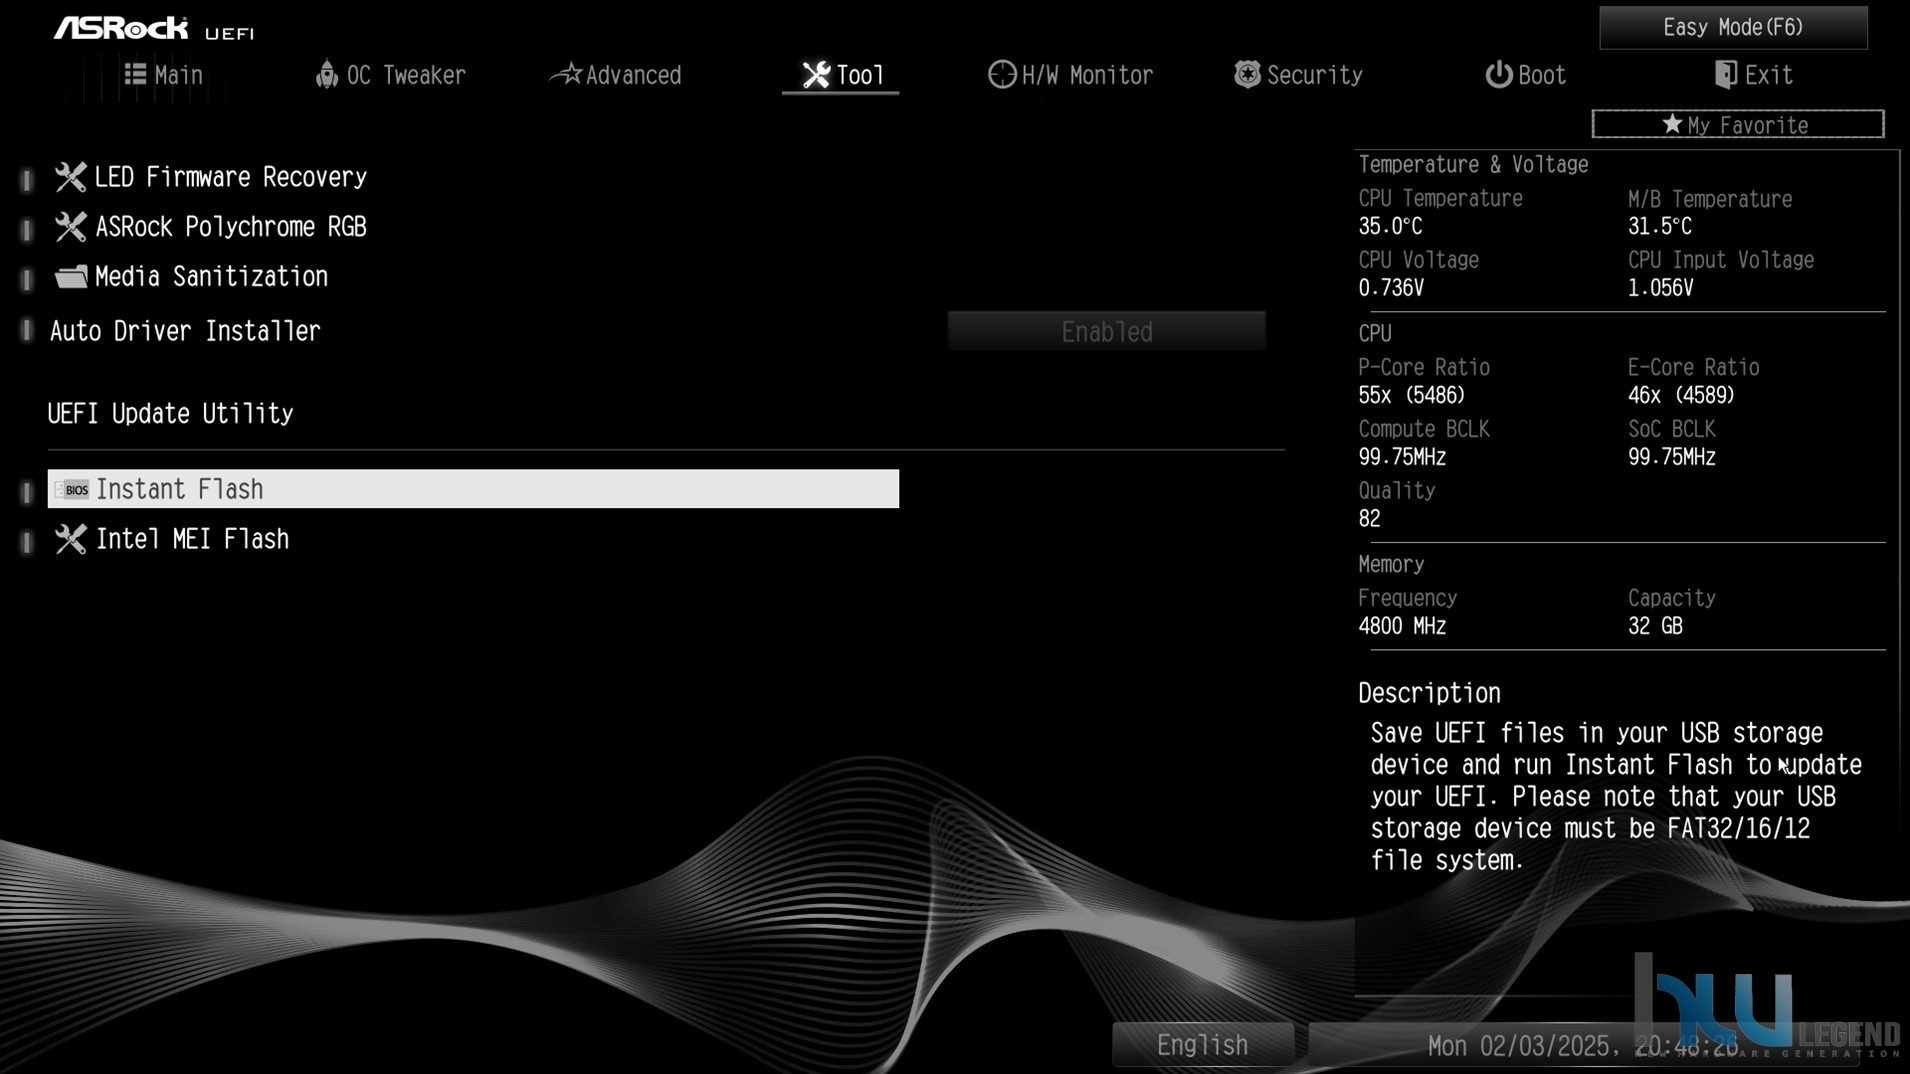Click E-Core Ratio value 46x (4589)
Screen dimensions: 1910x1074
(x=1681, y=395)
